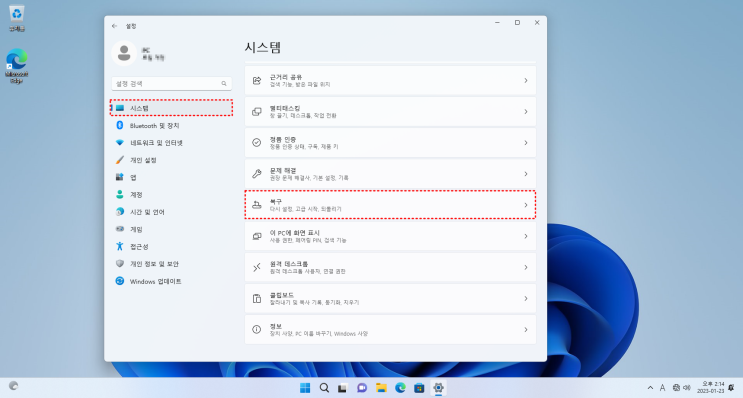Click the user account avatar
743x398 pixels.
coord(124,53)
